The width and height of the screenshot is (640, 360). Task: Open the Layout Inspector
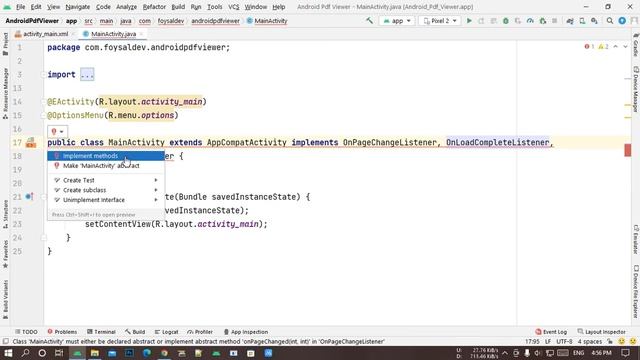602,332
